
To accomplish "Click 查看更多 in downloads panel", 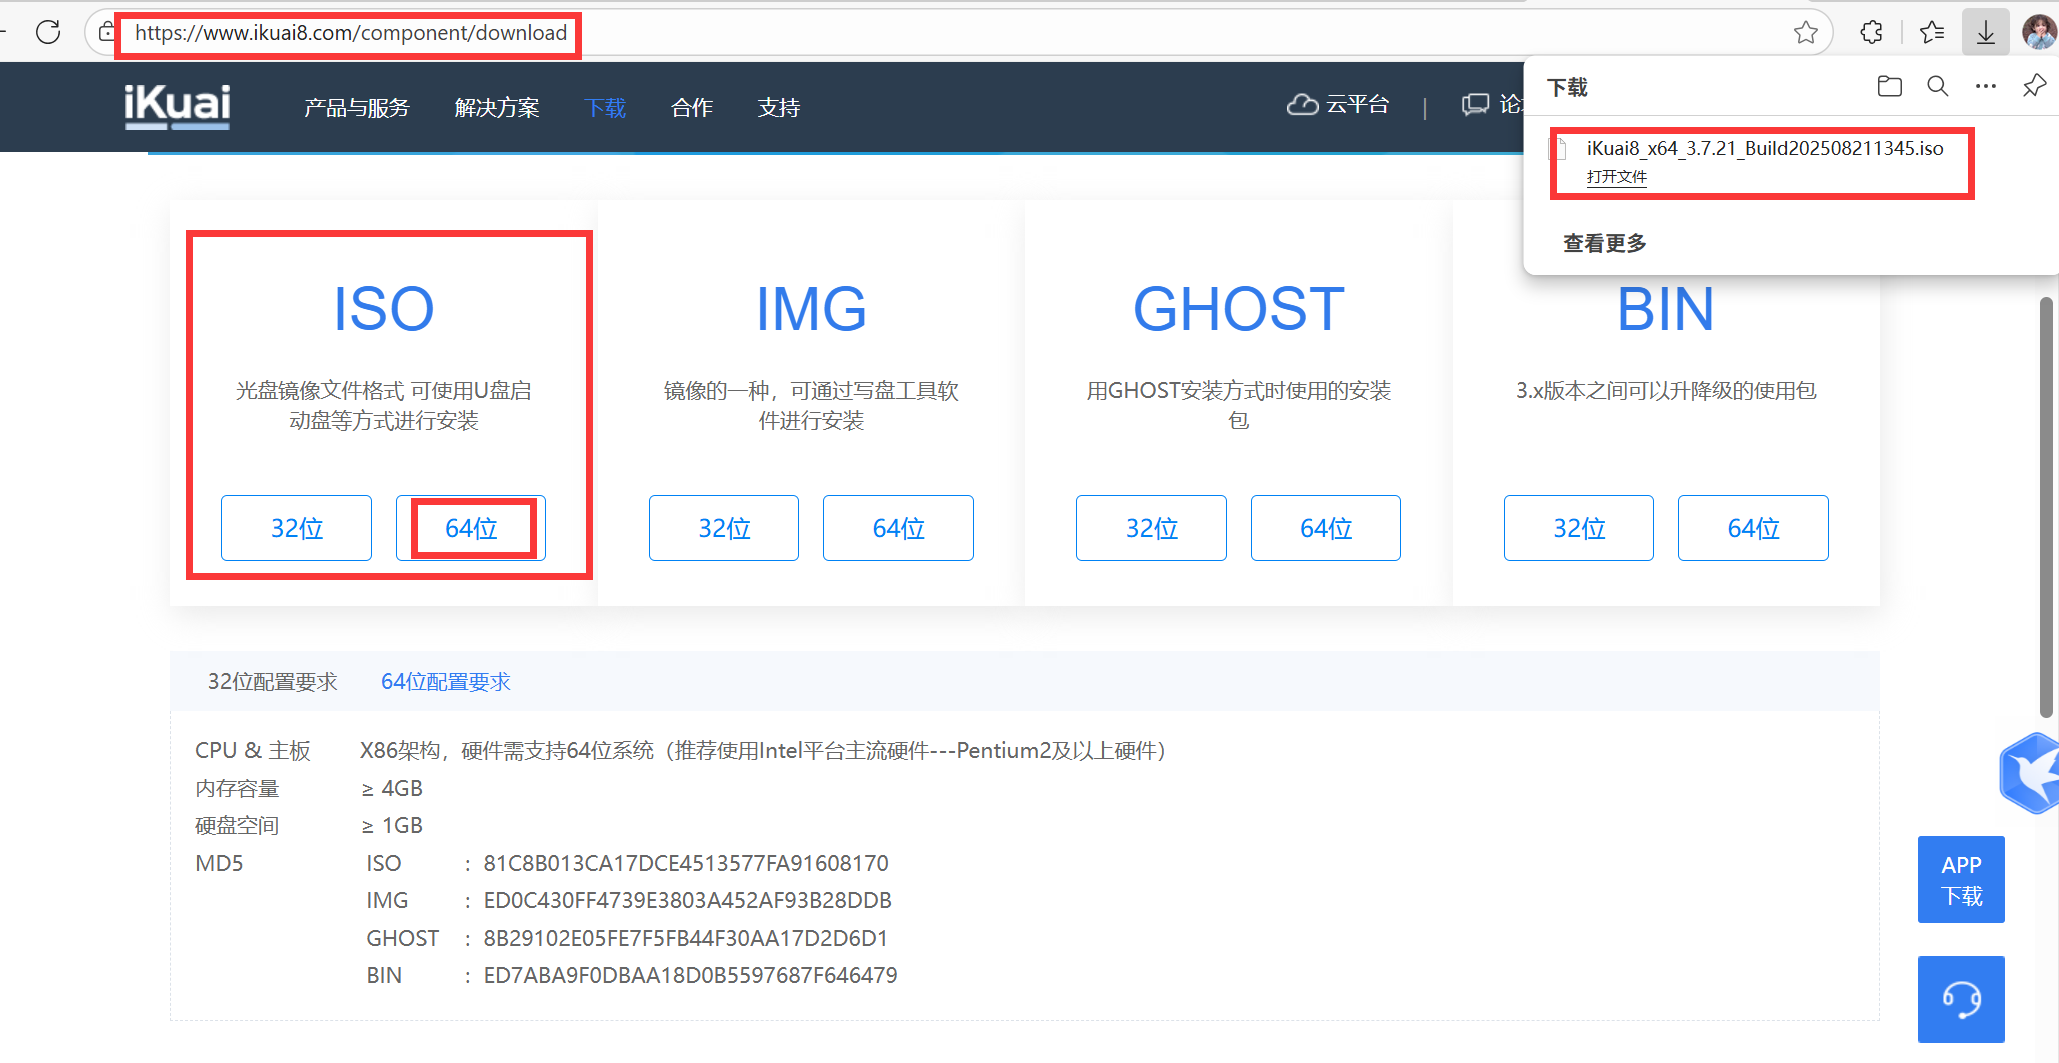I will coord(1604,243).
